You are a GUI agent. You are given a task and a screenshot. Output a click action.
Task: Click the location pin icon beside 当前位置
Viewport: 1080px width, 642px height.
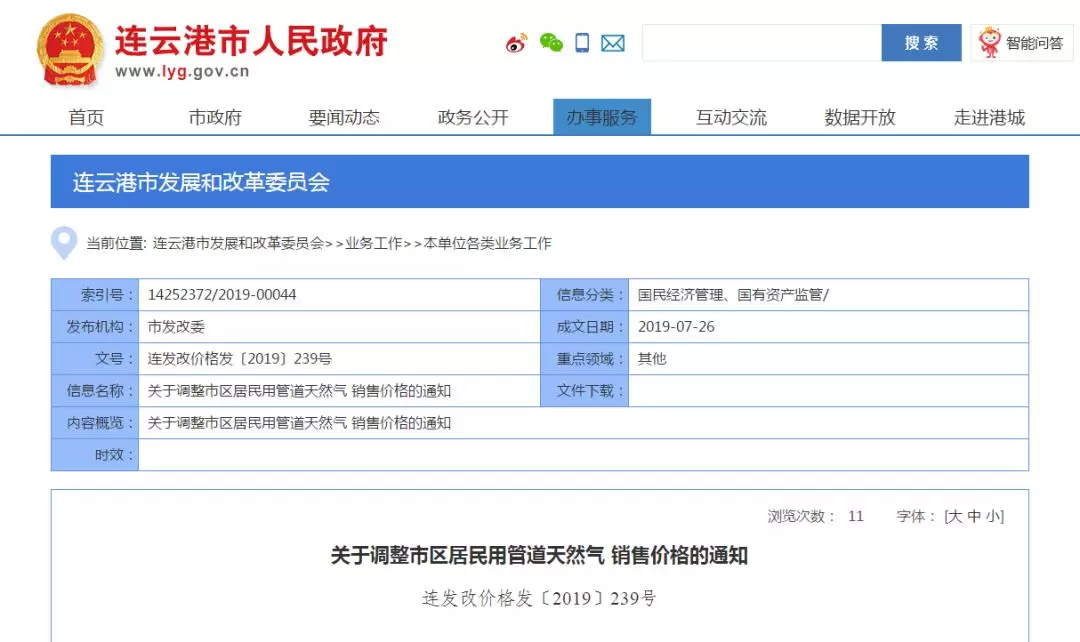click(64, 242)
